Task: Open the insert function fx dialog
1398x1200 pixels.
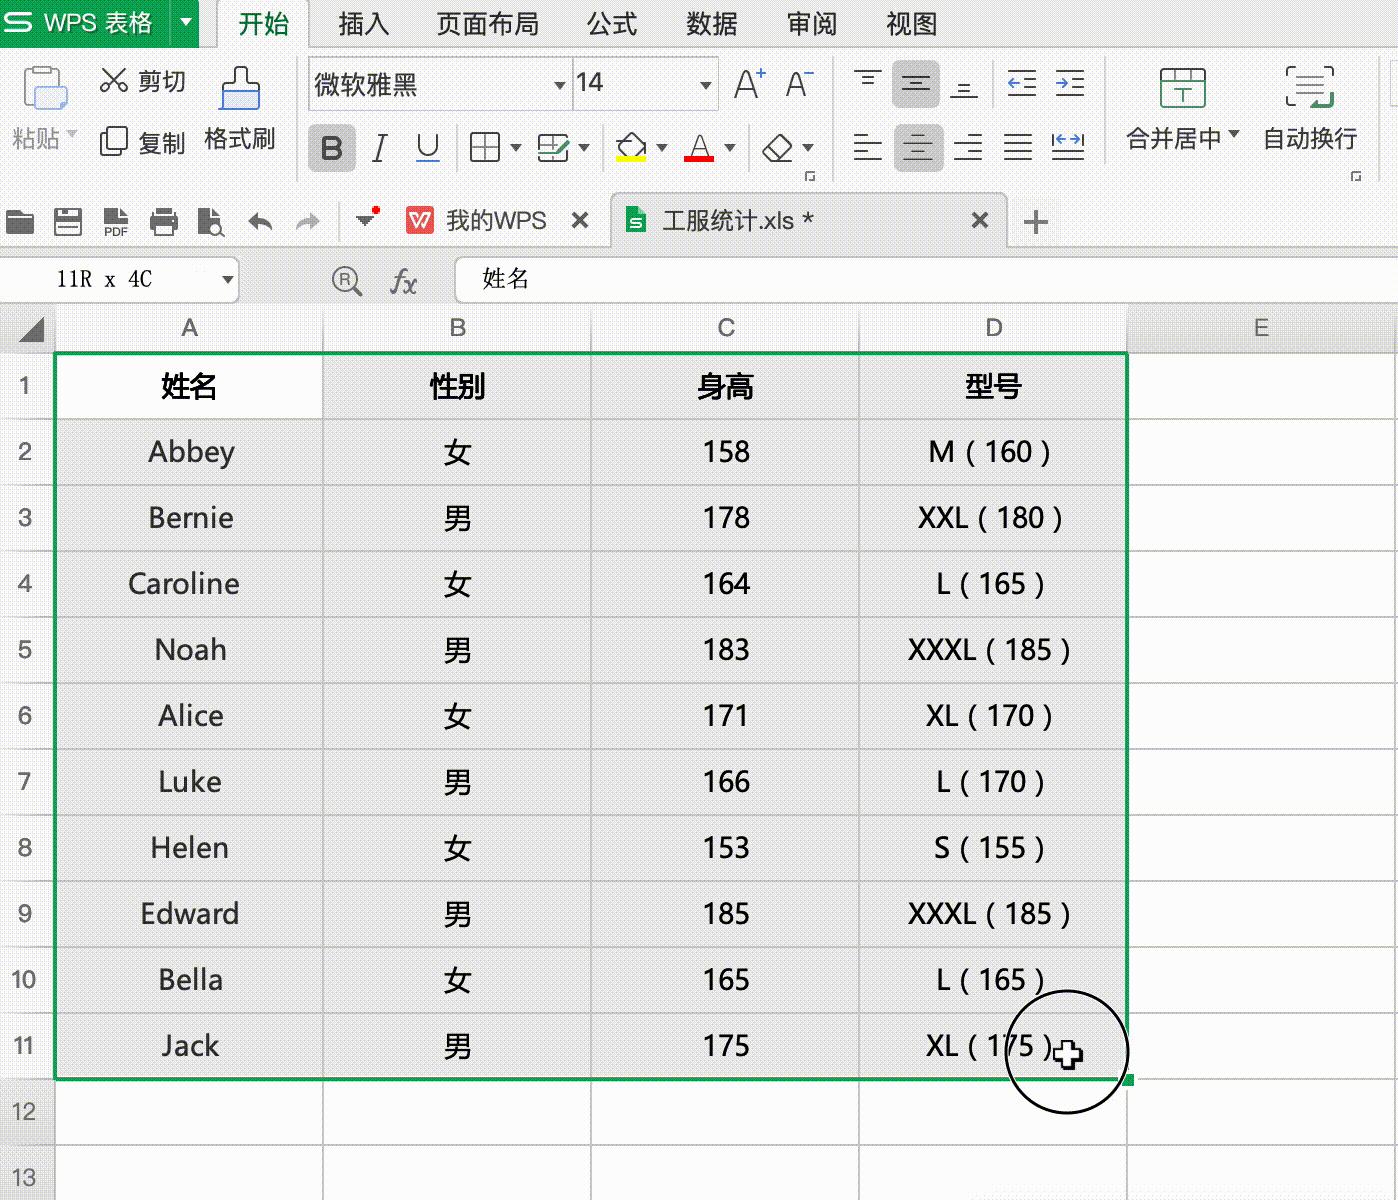Action: click(x=404, y=281)
